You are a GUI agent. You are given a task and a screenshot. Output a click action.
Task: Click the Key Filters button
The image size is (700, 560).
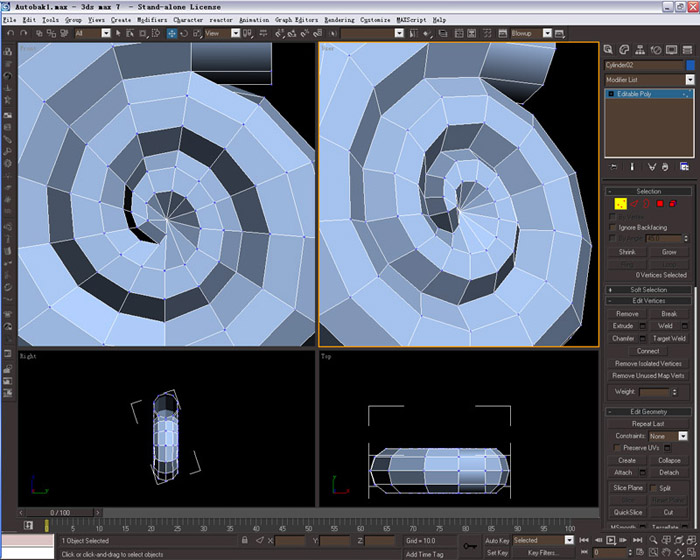coord(543,553)
